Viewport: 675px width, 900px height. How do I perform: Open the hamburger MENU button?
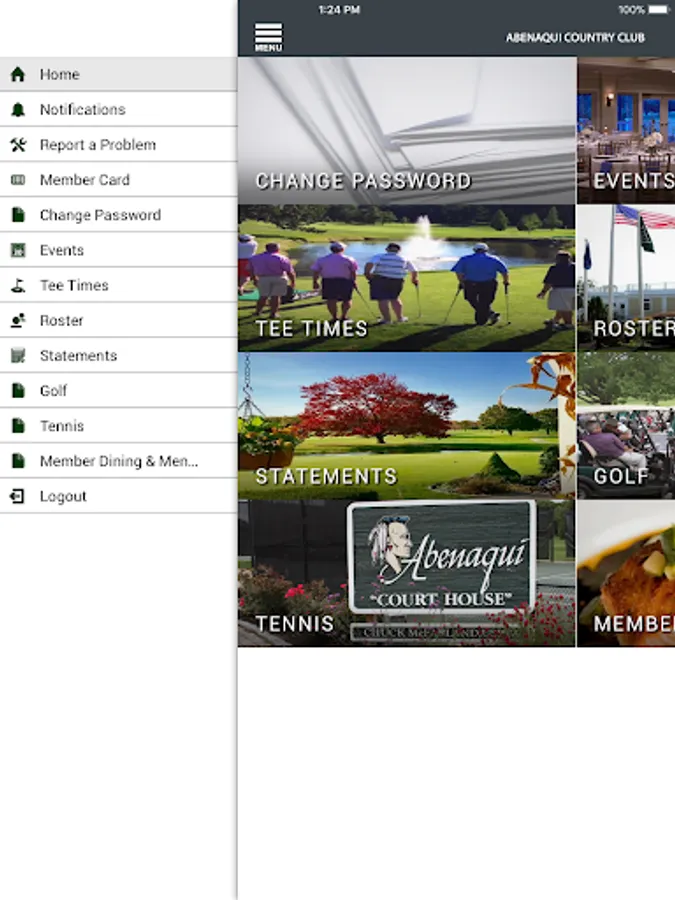click(268, 37)
